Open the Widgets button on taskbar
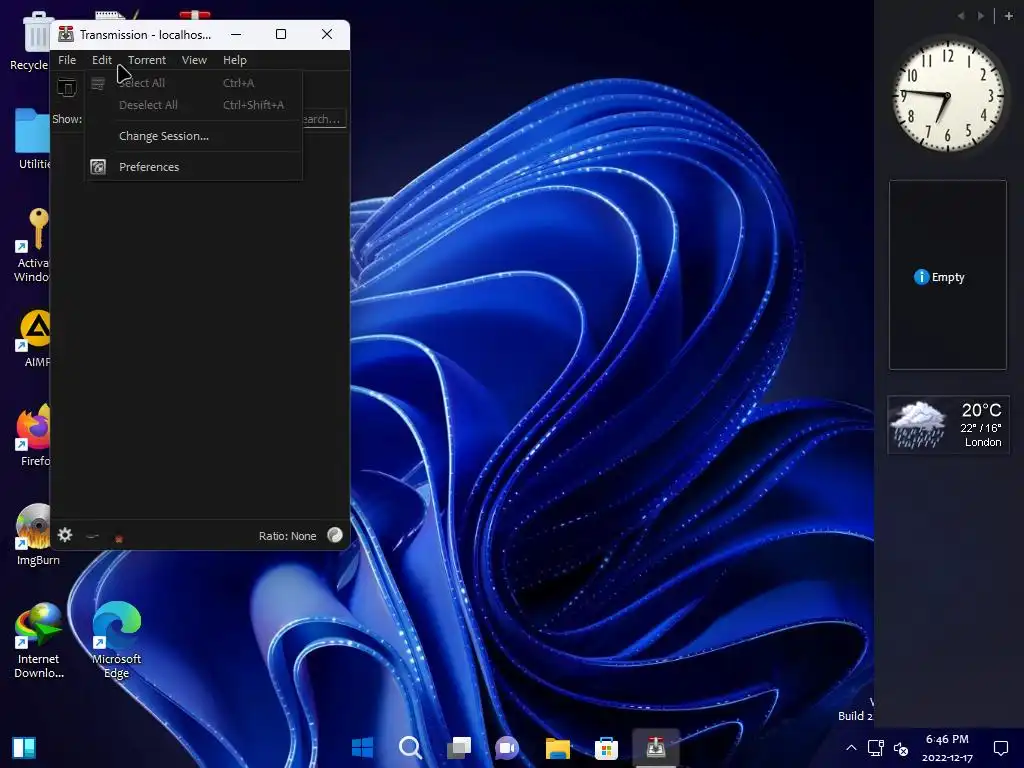 pos(24,747)
